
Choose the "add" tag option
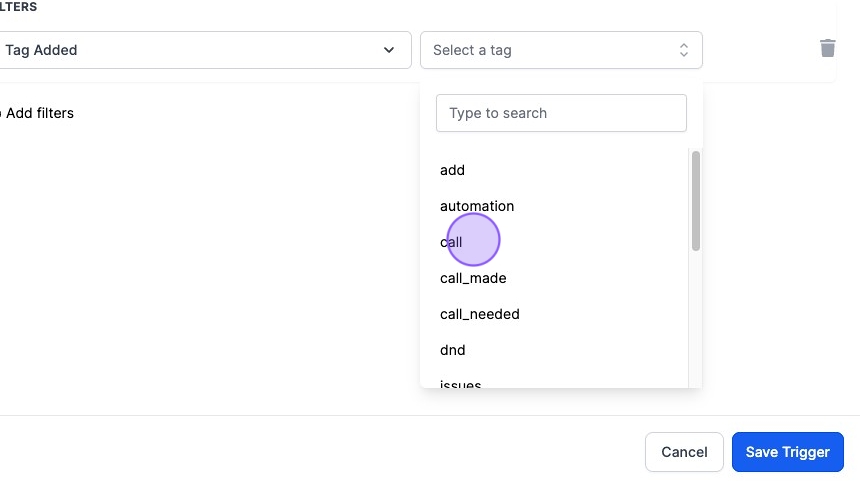[x=453, y=170]
